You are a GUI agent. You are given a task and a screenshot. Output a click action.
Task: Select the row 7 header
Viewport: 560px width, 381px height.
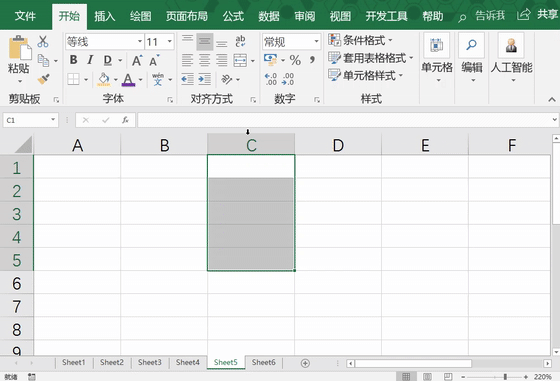click(16, 306)
